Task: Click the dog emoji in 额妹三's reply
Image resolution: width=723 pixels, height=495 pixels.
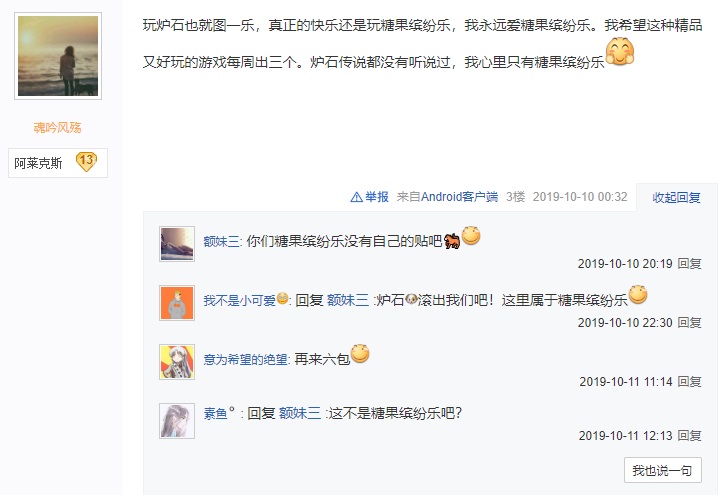Action: (452, 241)
